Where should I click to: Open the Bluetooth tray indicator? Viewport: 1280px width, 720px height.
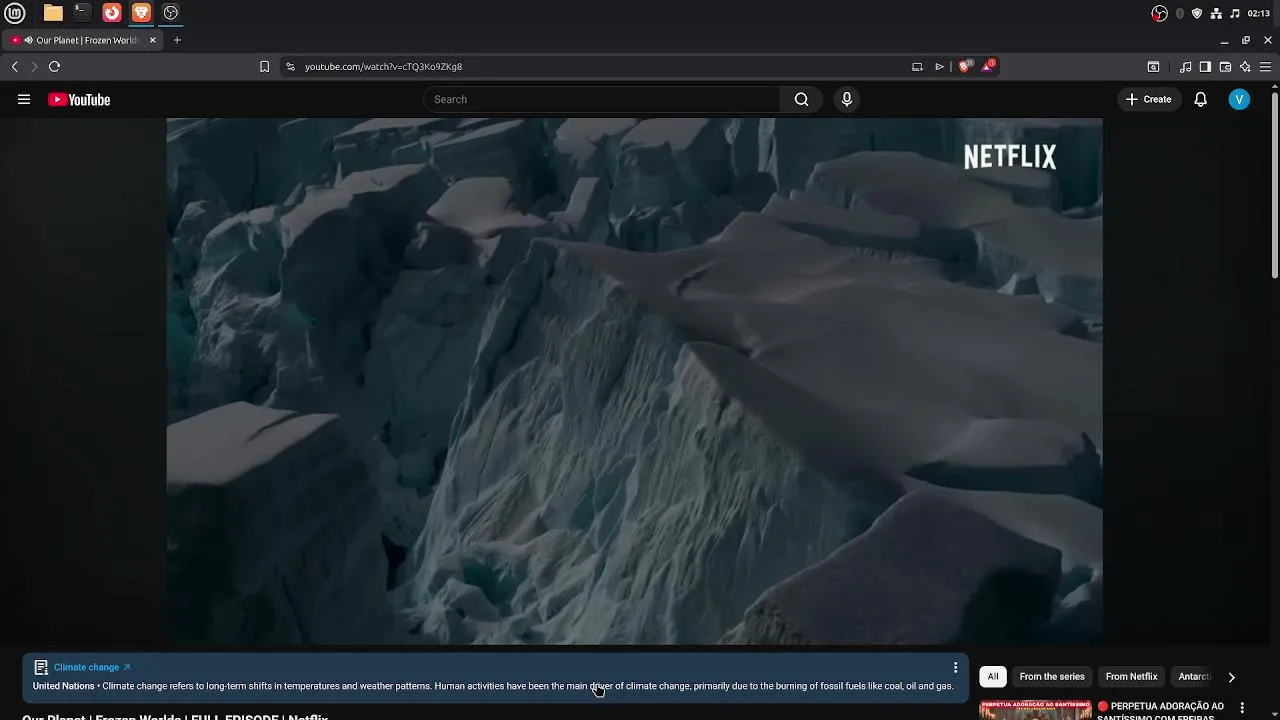coord(1180,13)
